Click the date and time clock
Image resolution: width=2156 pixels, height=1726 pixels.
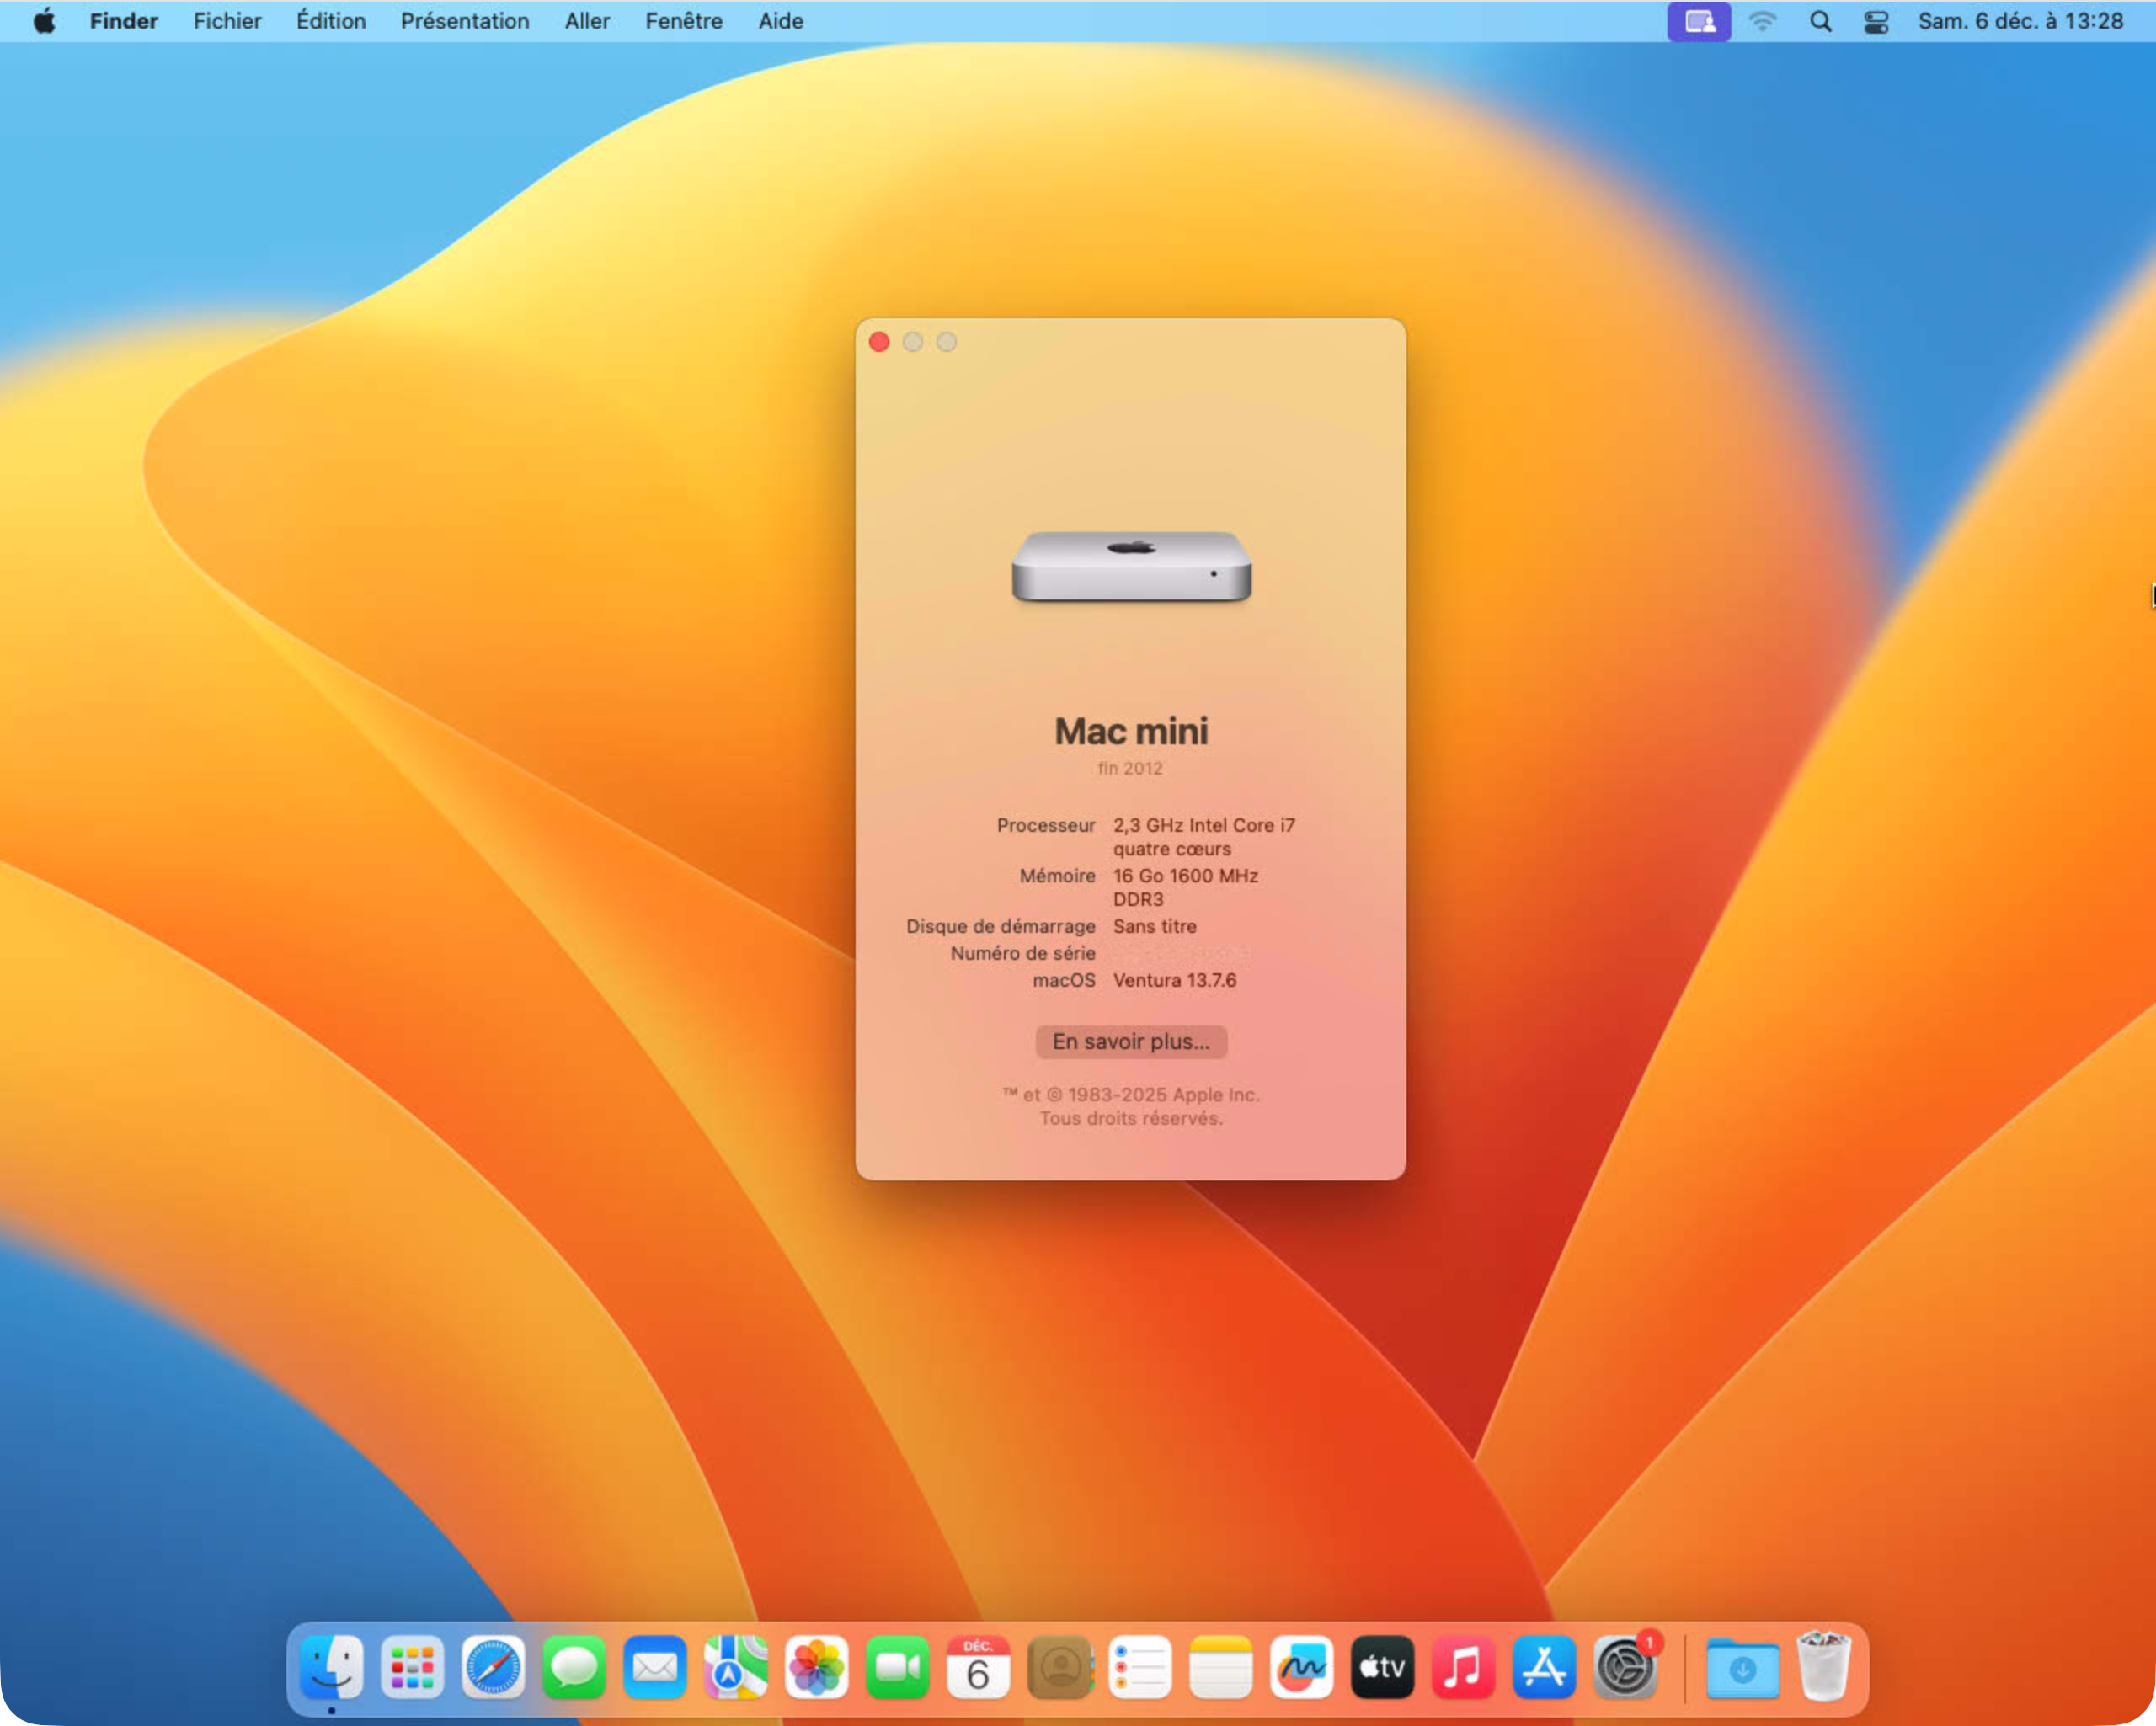[2020, 21]
